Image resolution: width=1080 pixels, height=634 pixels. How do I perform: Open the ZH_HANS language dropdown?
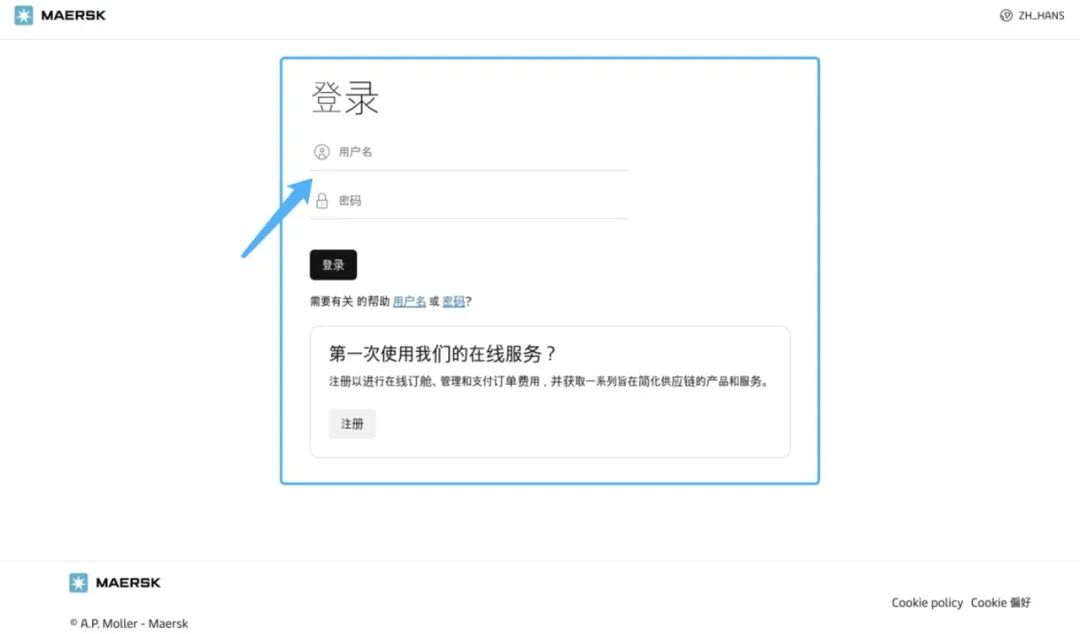[1032, 15]
